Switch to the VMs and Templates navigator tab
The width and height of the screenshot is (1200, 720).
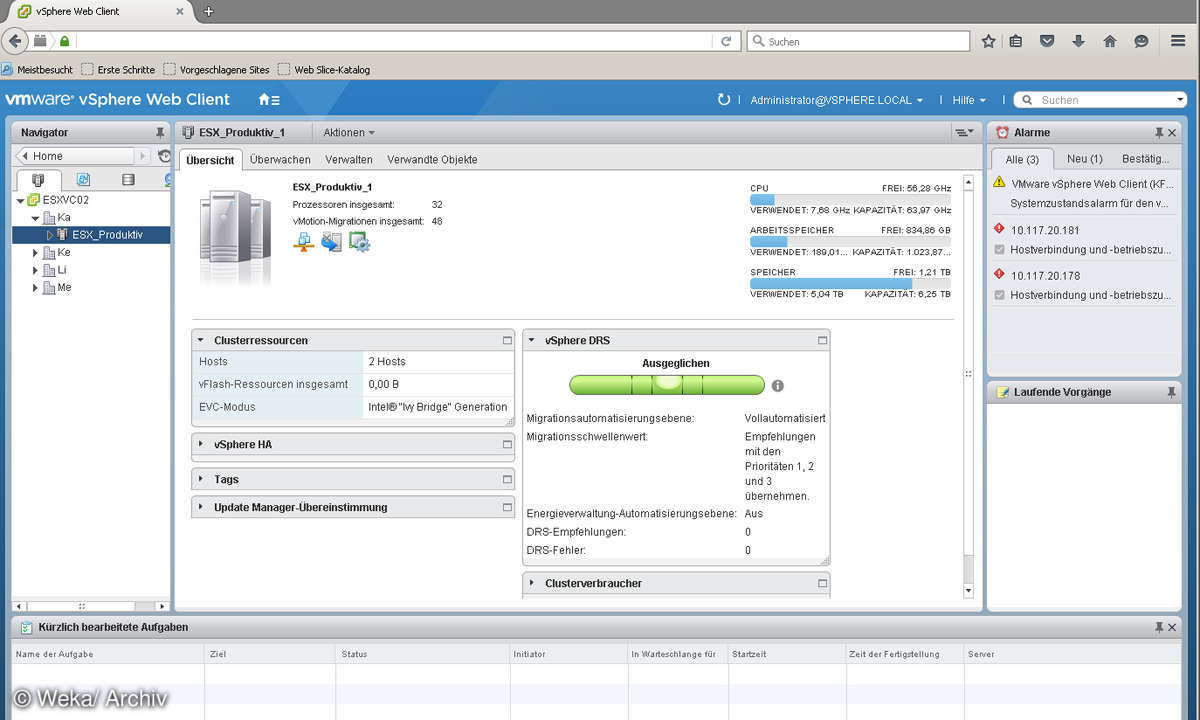pos(83,180)
